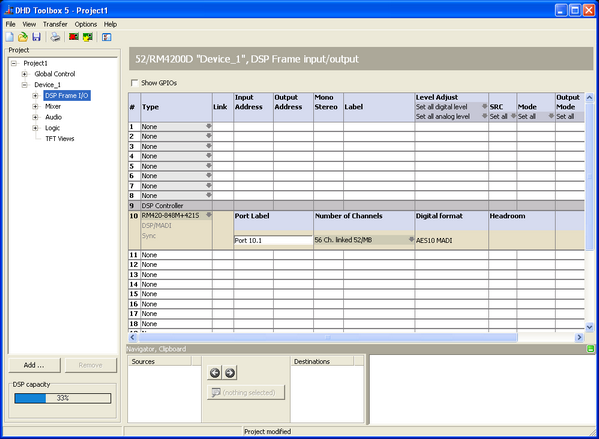Expand the Mixer tree node

35,107
